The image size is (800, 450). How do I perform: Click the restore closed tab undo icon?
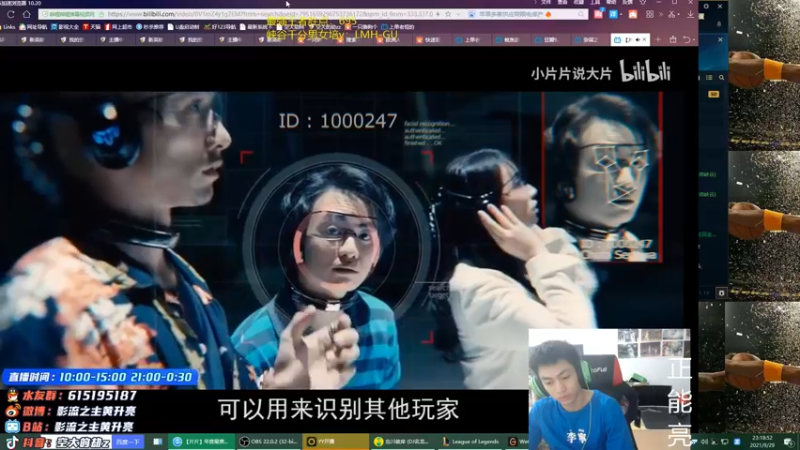[x=687, y=39]
